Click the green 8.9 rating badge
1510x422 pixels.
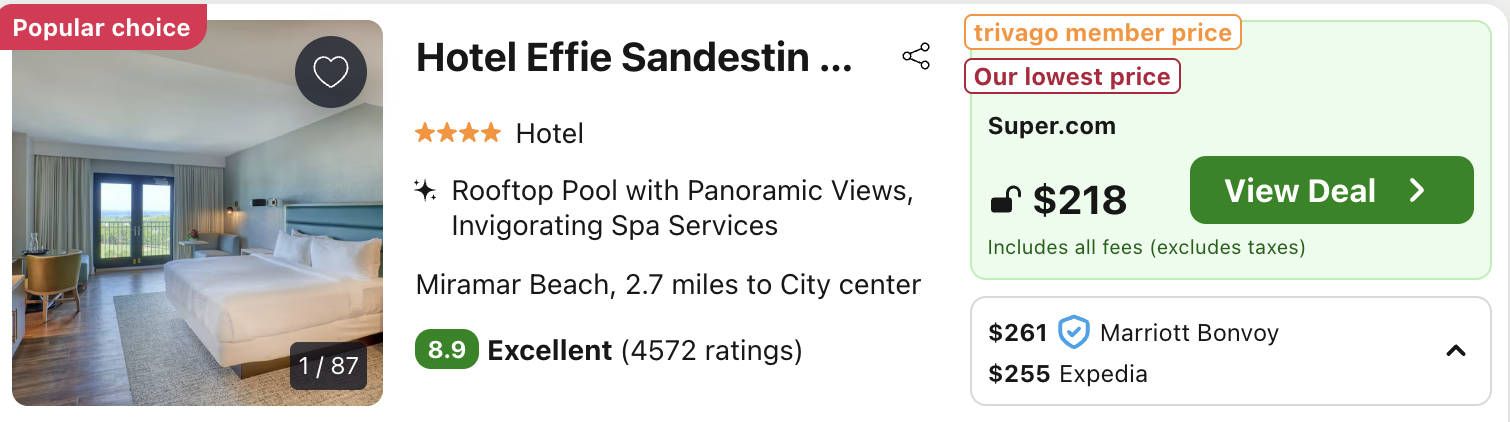[446, 351]
